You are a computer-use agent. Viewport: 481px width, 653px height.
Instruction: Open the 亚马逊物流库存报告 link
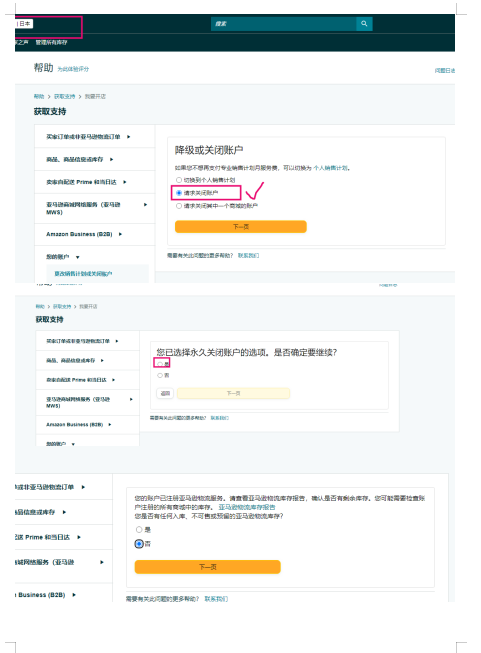(247, 507)
